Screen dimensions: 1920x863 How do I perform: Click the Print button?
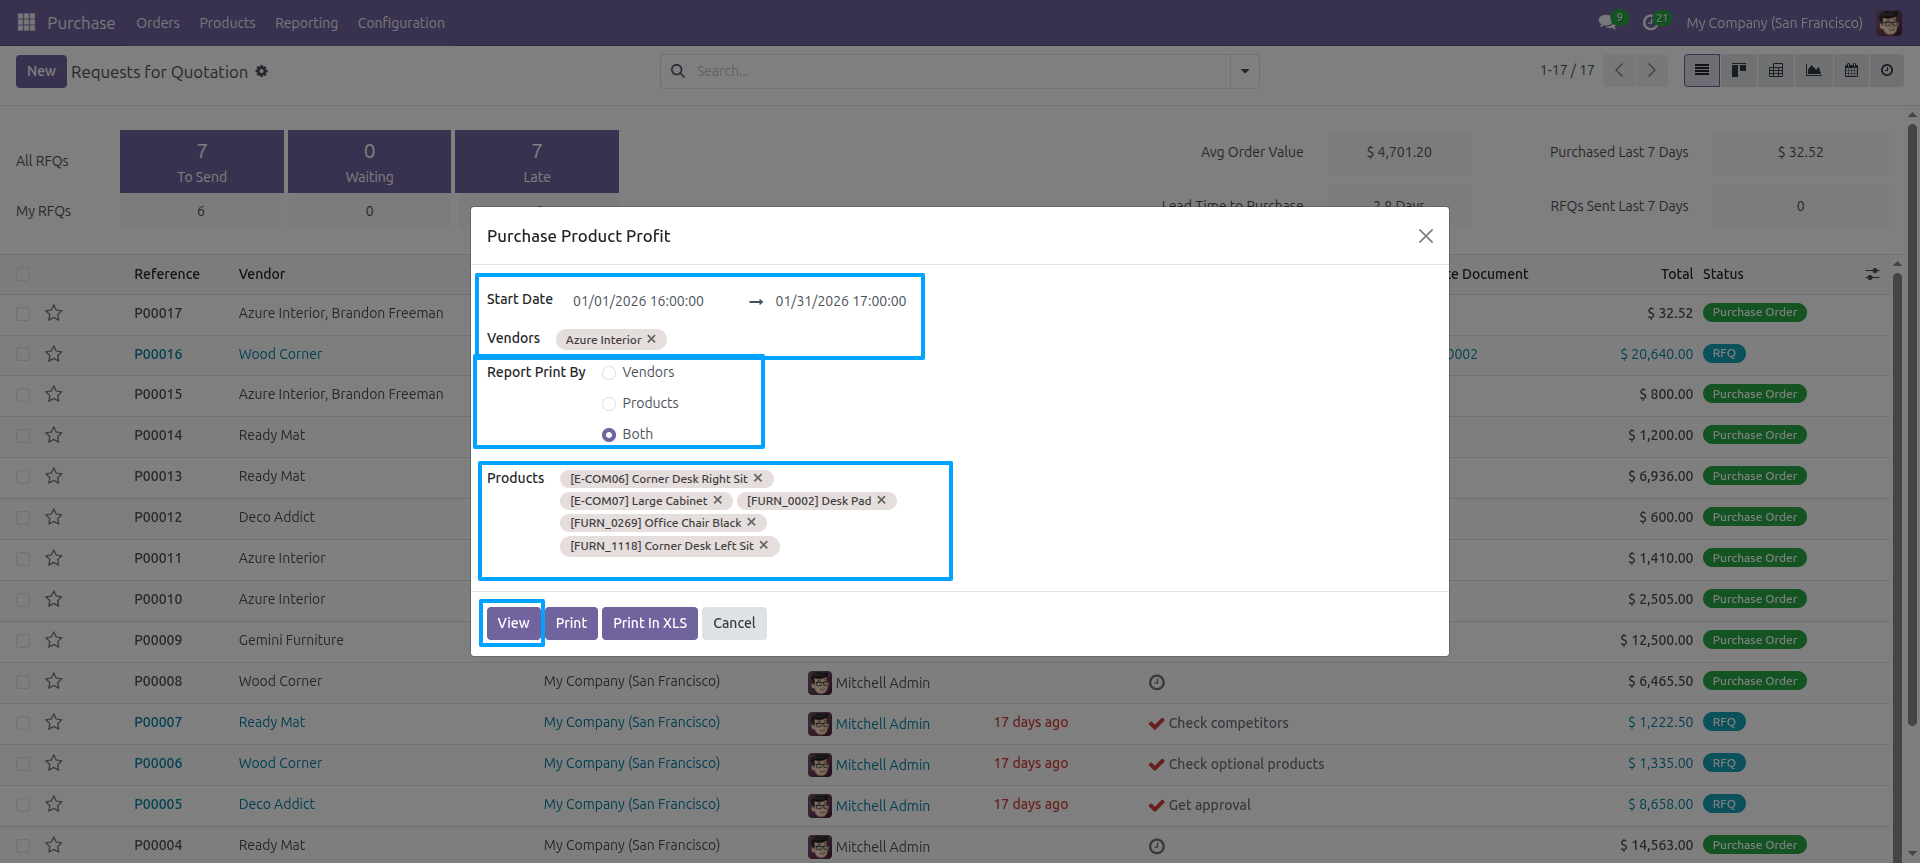(x=571, y=623)
